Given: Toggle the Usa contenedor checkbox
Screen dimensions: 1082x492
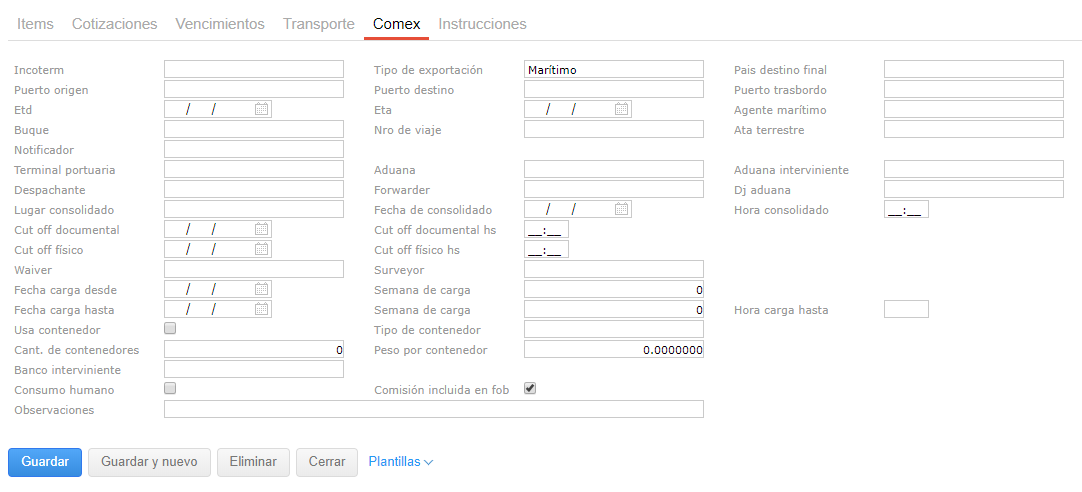Looking at the screenshot, I should pyautogui.click(x=170, y=329).
